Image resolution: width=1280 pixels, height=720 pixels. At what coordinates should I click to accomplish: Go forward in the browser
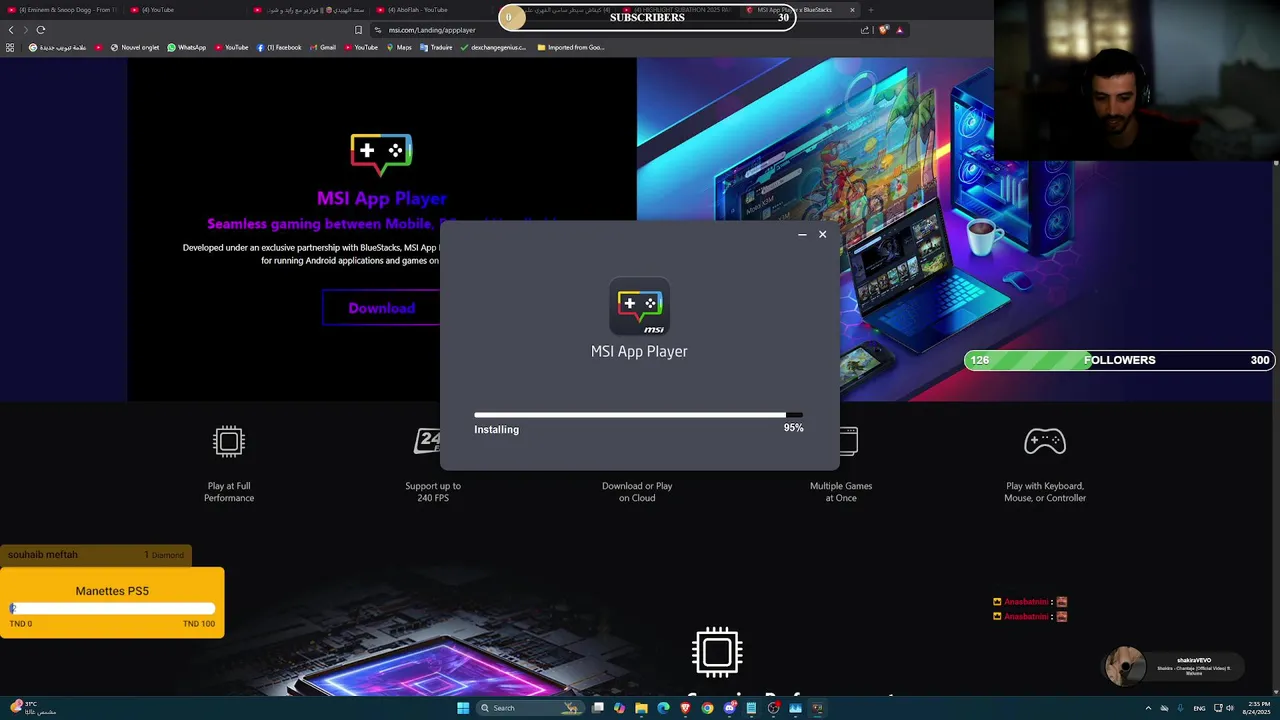tap(26, 30)
